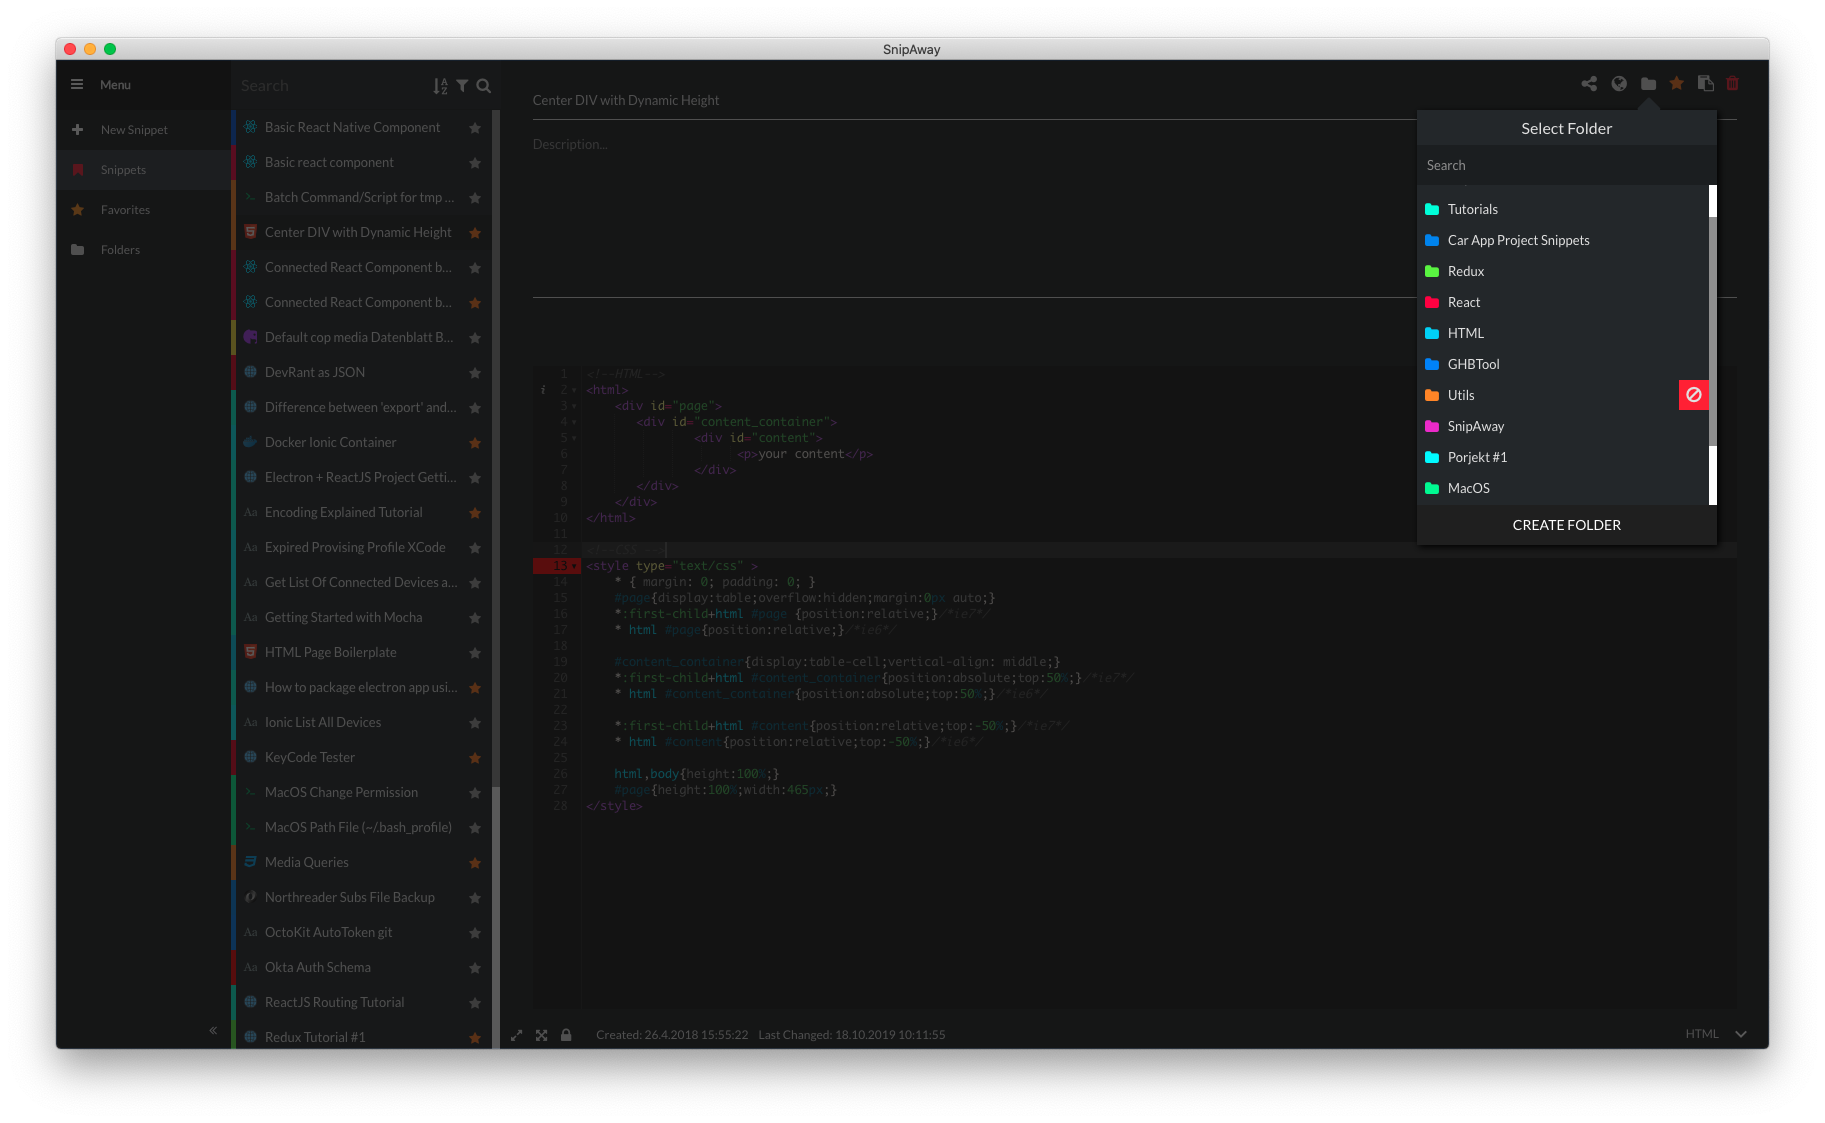This screenshot has width=1825, height=1123.
Task: Click the plus icon for New Snippet
Action: pyautogui.click(x=77, y=130)
